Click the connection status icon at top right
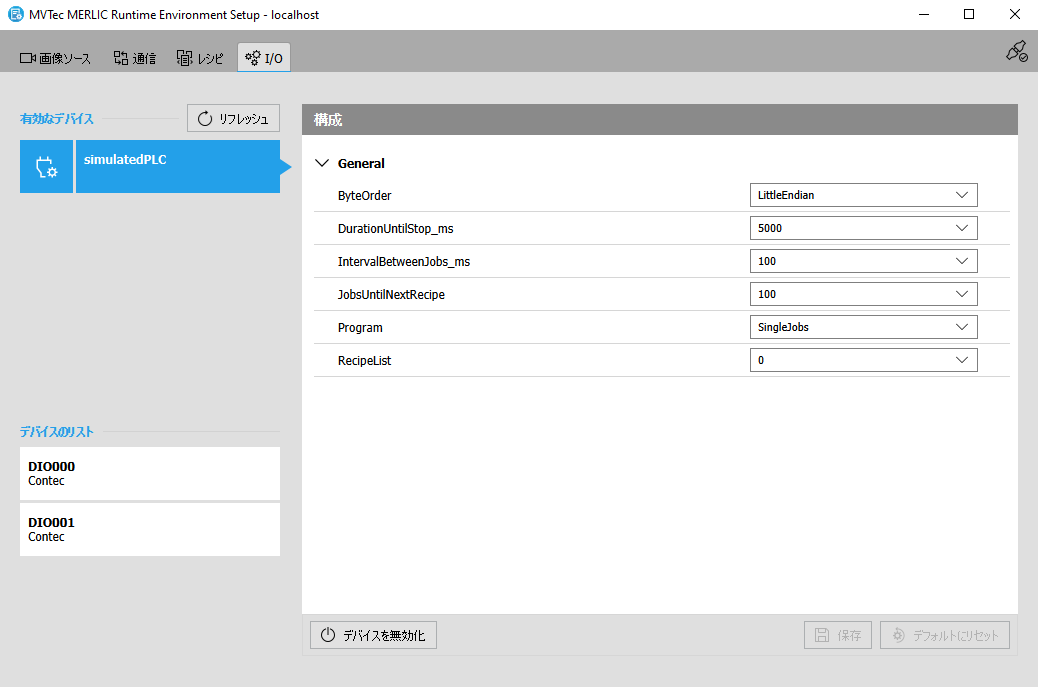1038x687 pixels. 1016,52
